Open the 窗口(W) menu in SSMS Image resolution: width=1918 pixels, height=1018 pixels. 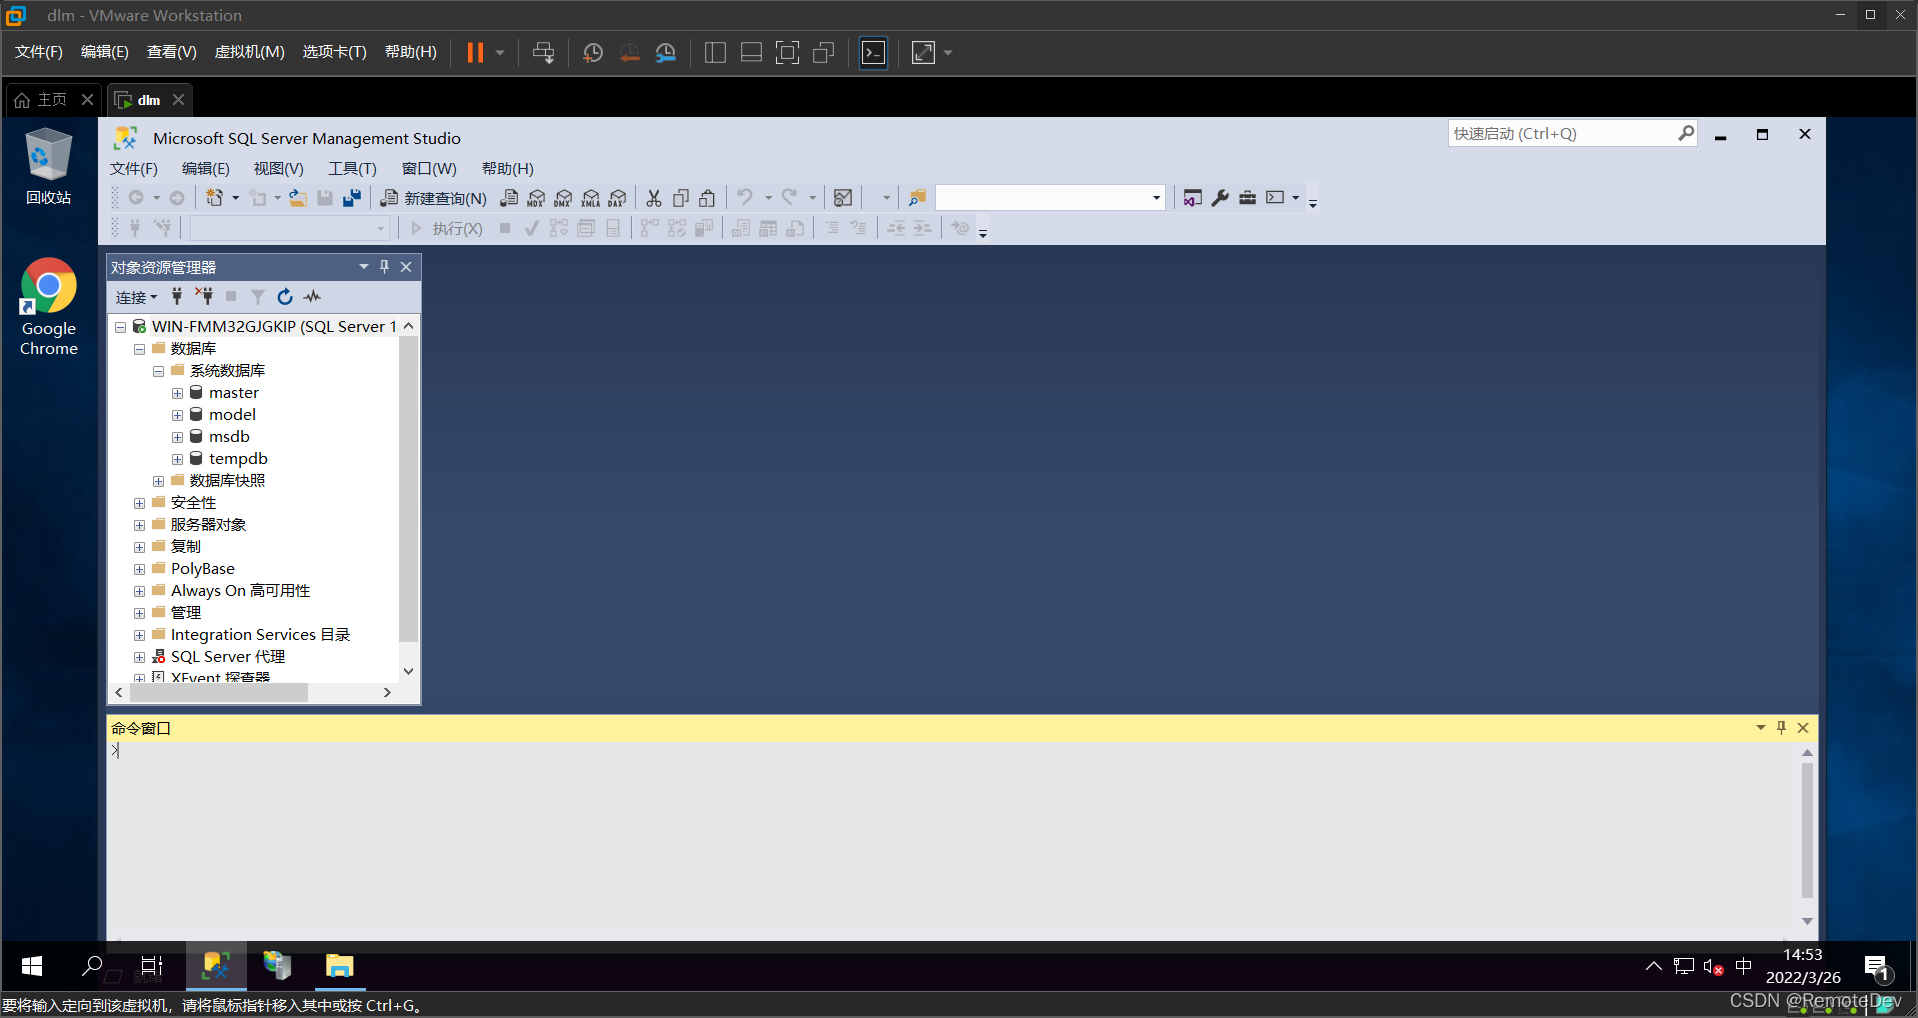(x=429, y=169)
